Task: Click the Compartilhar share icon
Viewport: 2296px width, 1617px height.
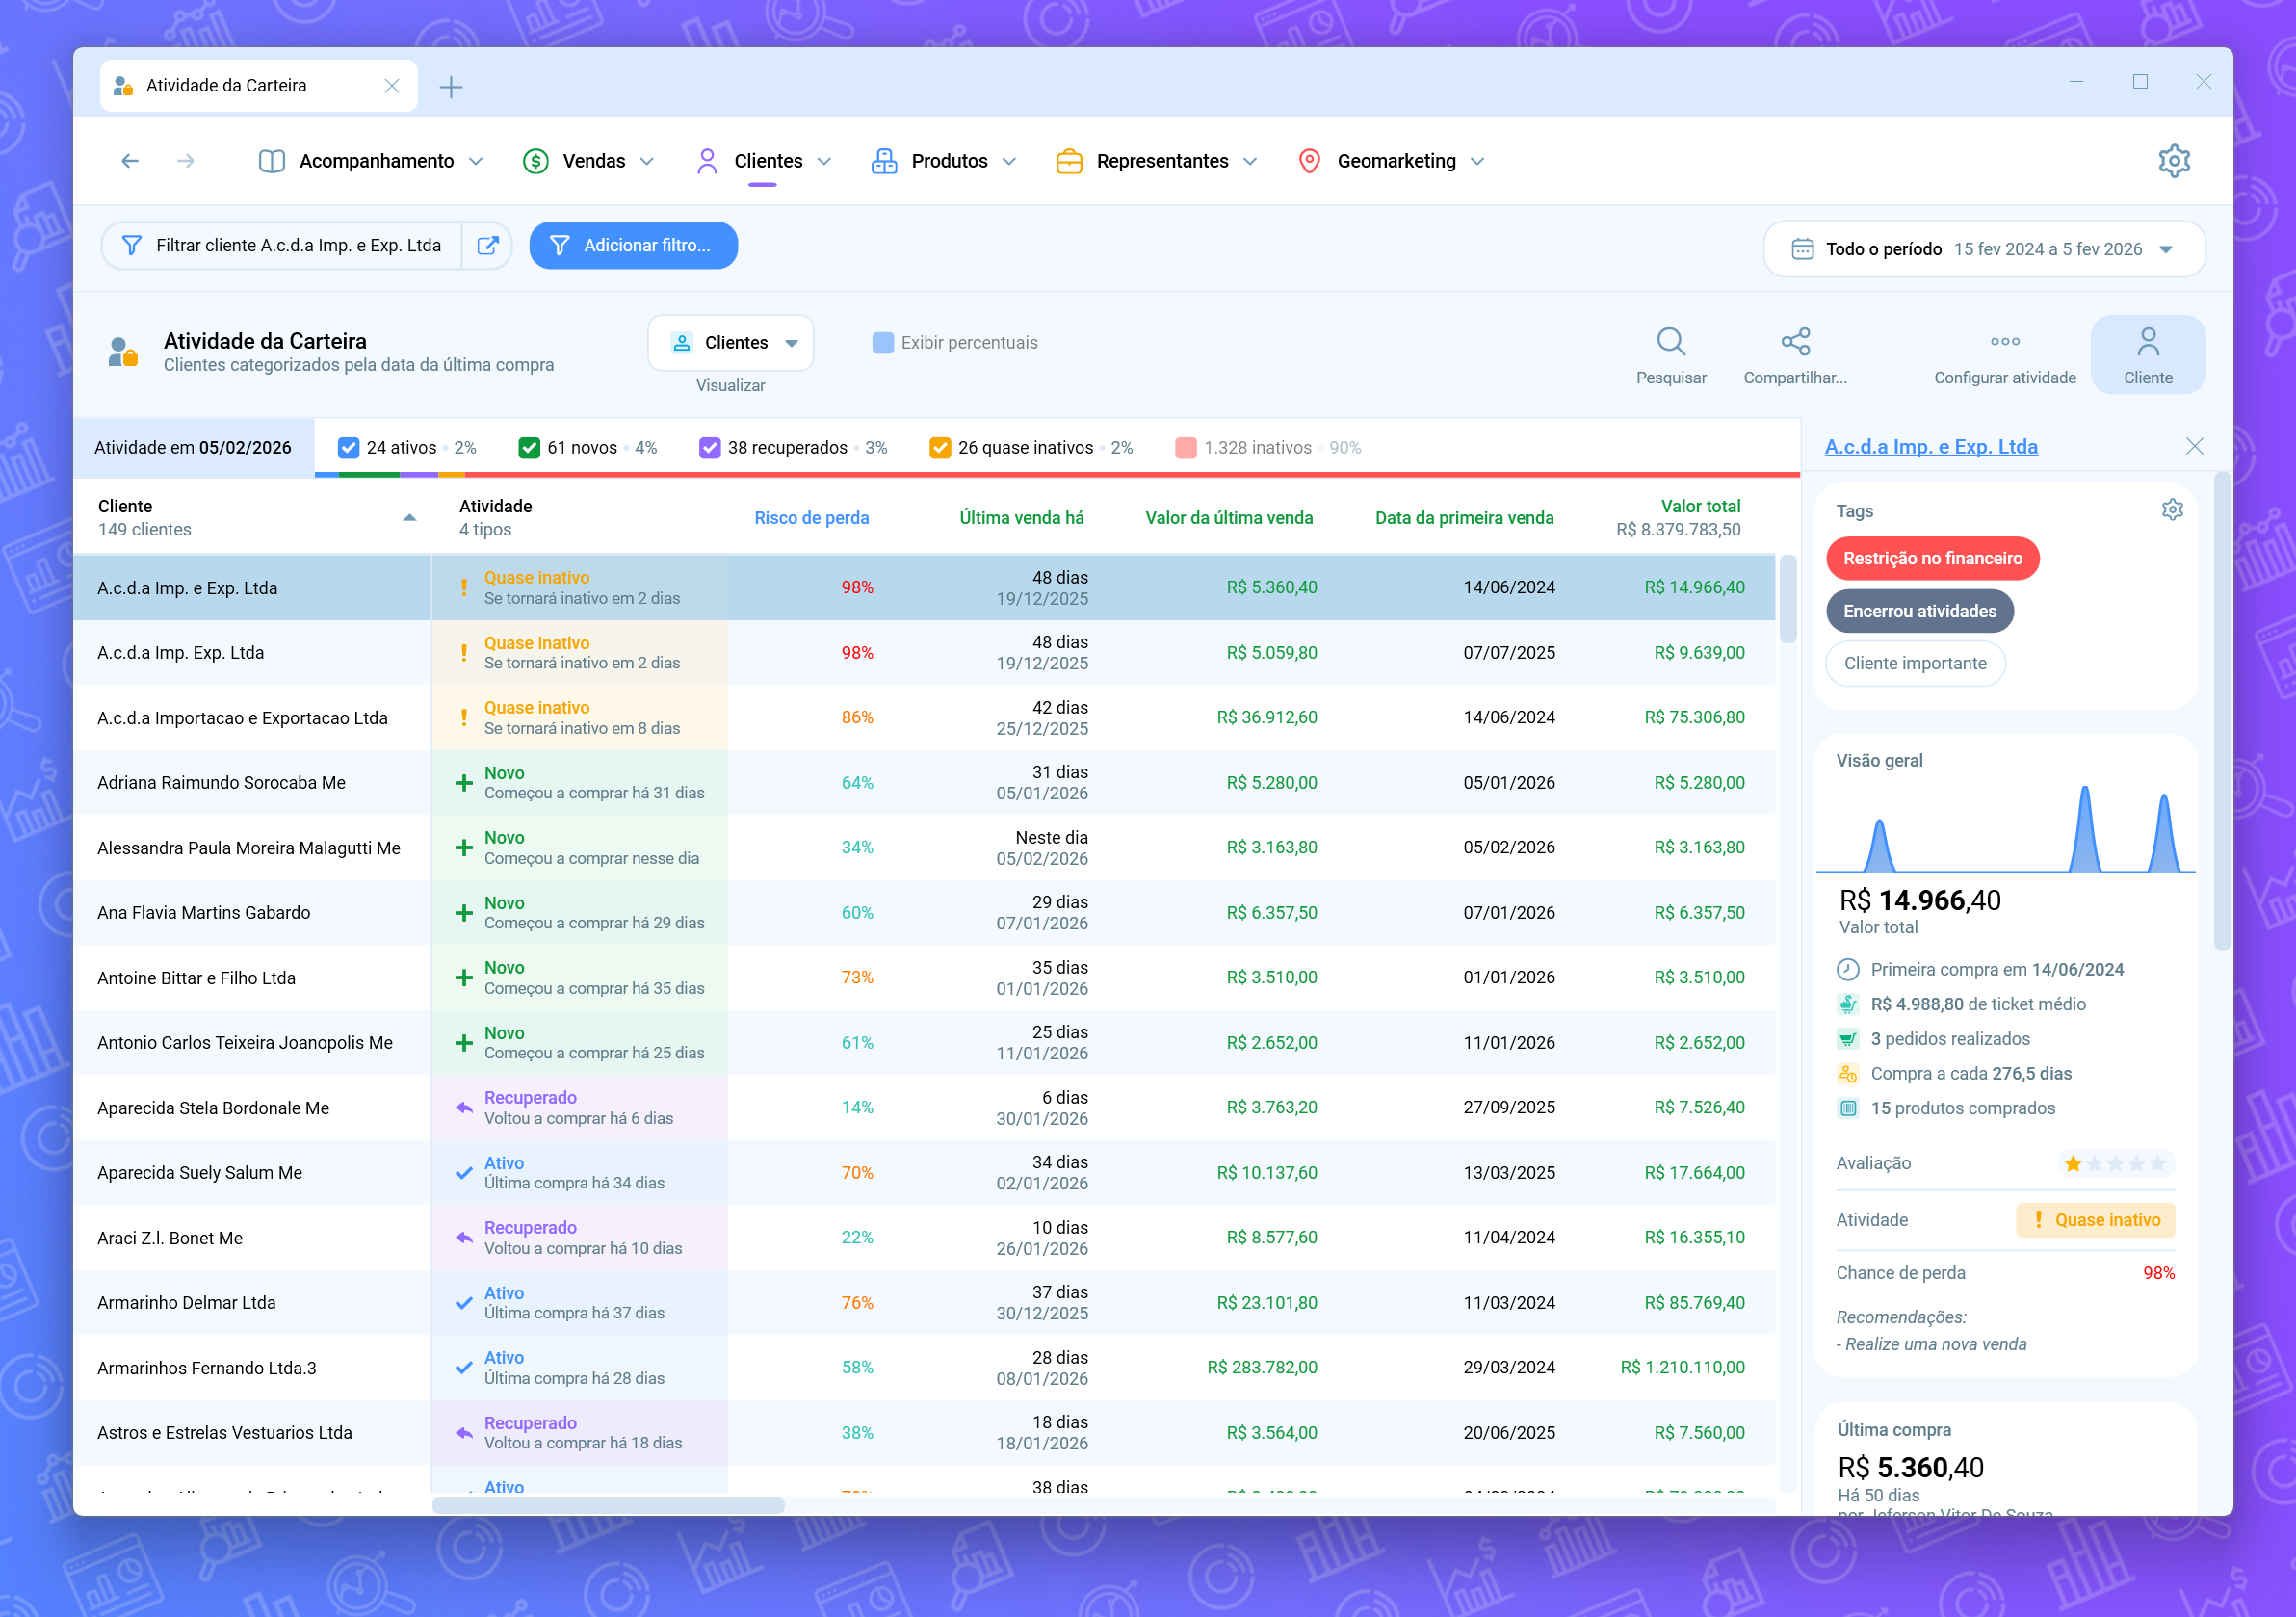Action: coord(1795,342)
